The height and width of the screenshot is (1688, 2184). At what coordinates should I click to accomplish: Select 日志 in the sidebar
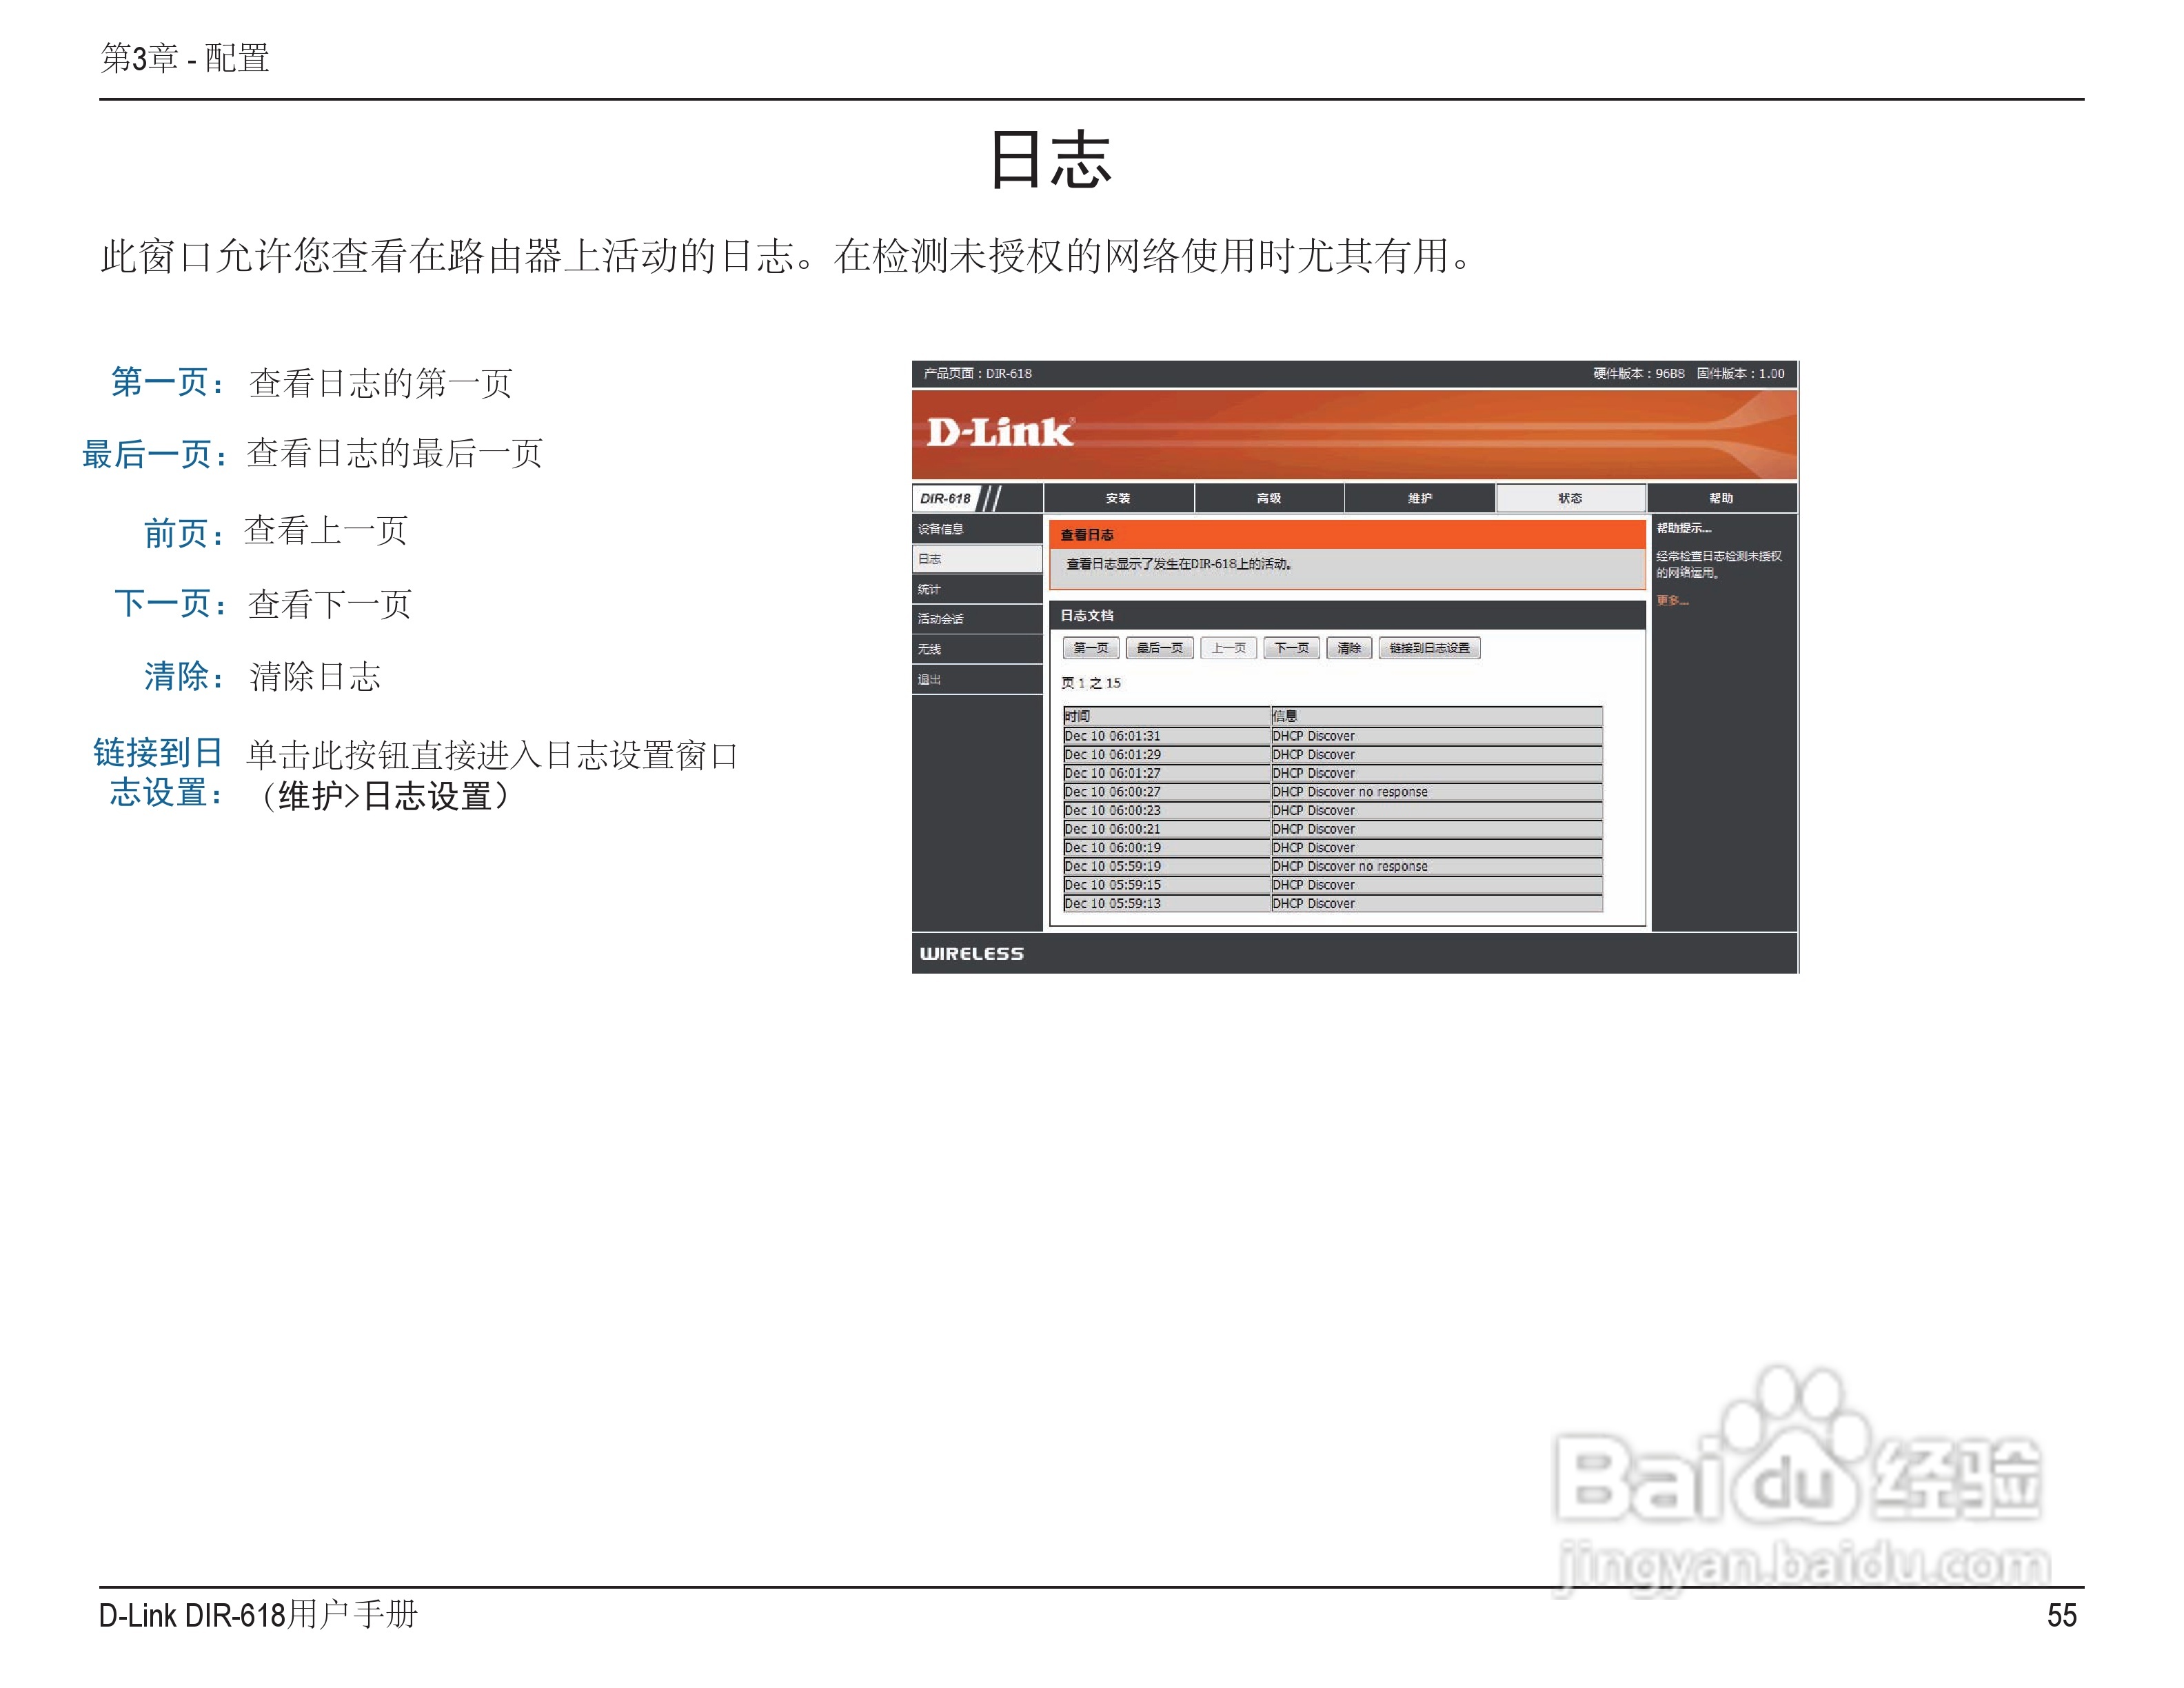pos(977,559)
